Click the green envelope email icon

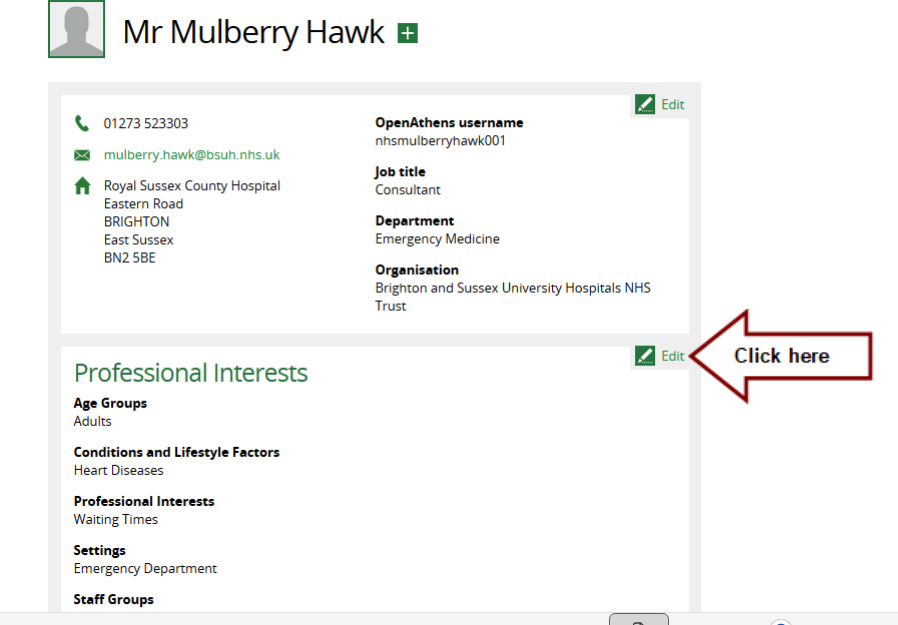pos(82,156)
